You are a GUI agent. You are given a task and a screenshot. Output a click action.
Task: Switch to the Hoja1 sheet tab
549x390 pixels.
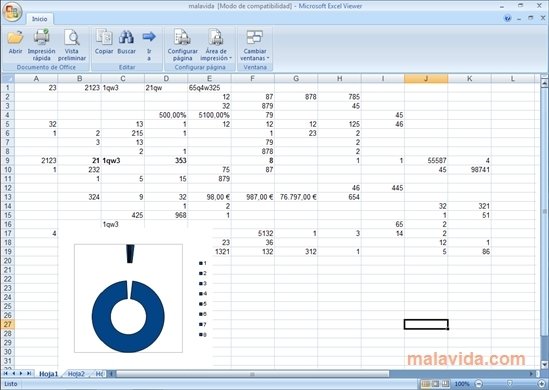[48, 374]
